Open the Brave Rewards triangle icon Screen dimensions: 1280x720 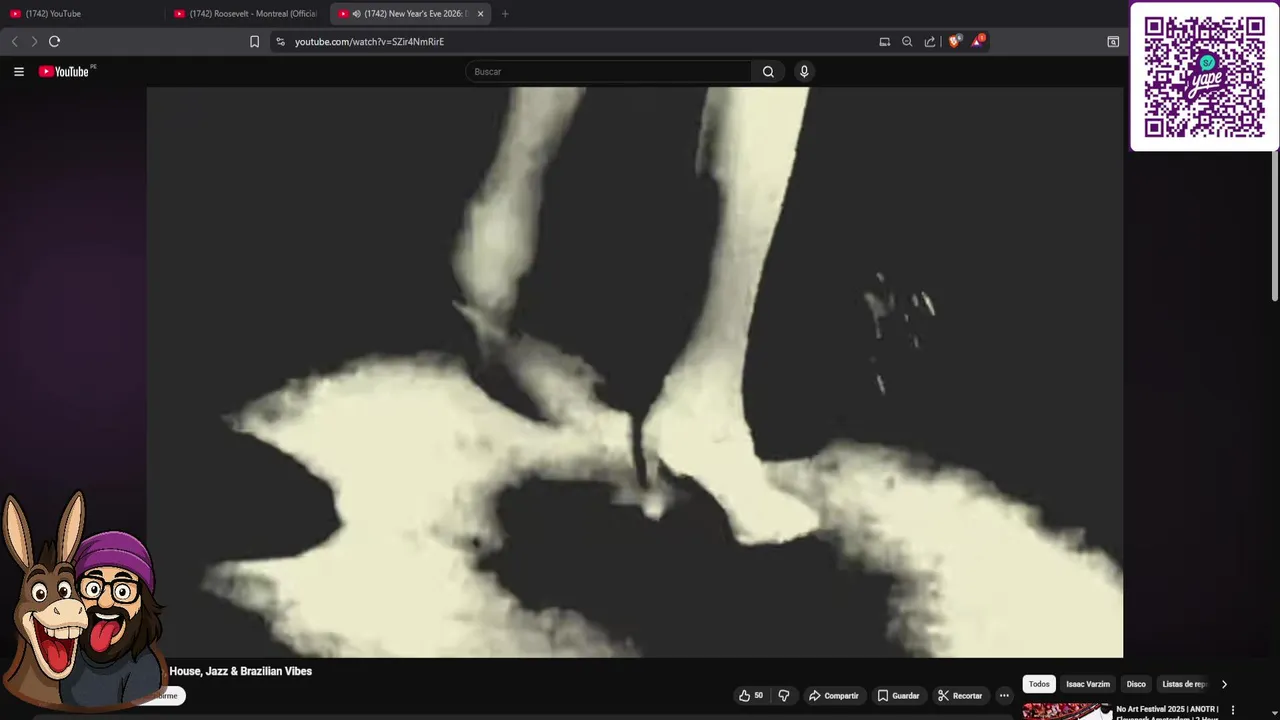978,41
